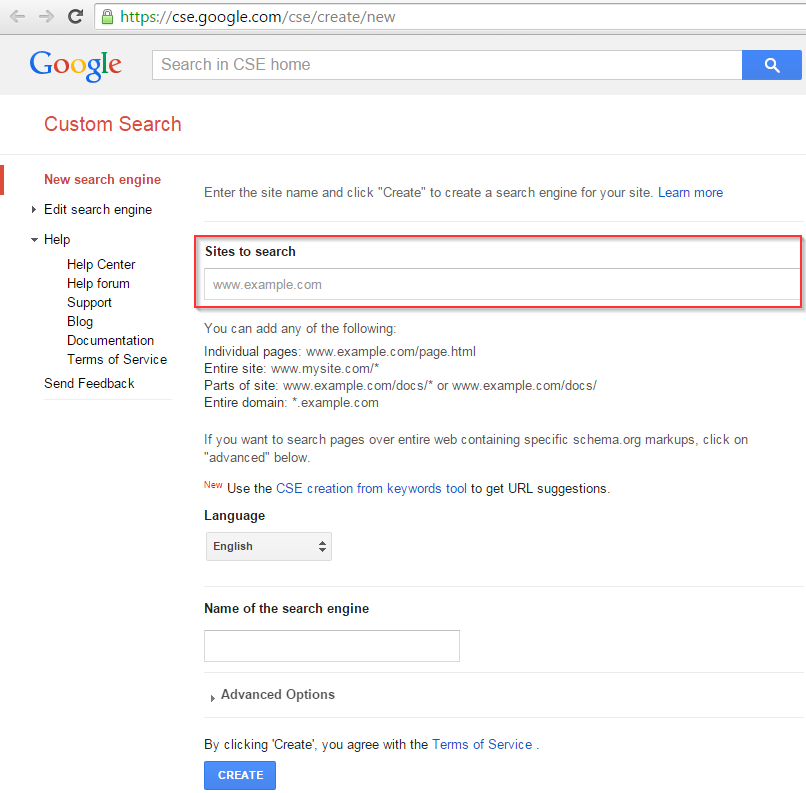Open Help Center in sidebar
806x793 pixels.
click(x=101, y=264)
